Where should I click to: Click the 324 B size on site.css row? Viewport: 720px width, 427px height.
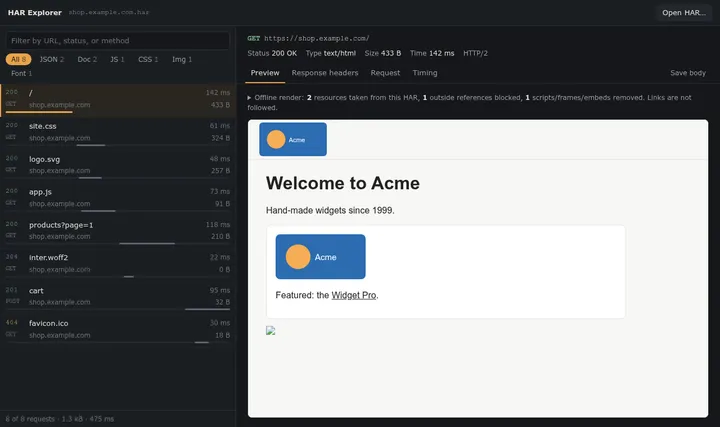pyautogui.click(x=220, y=138)
